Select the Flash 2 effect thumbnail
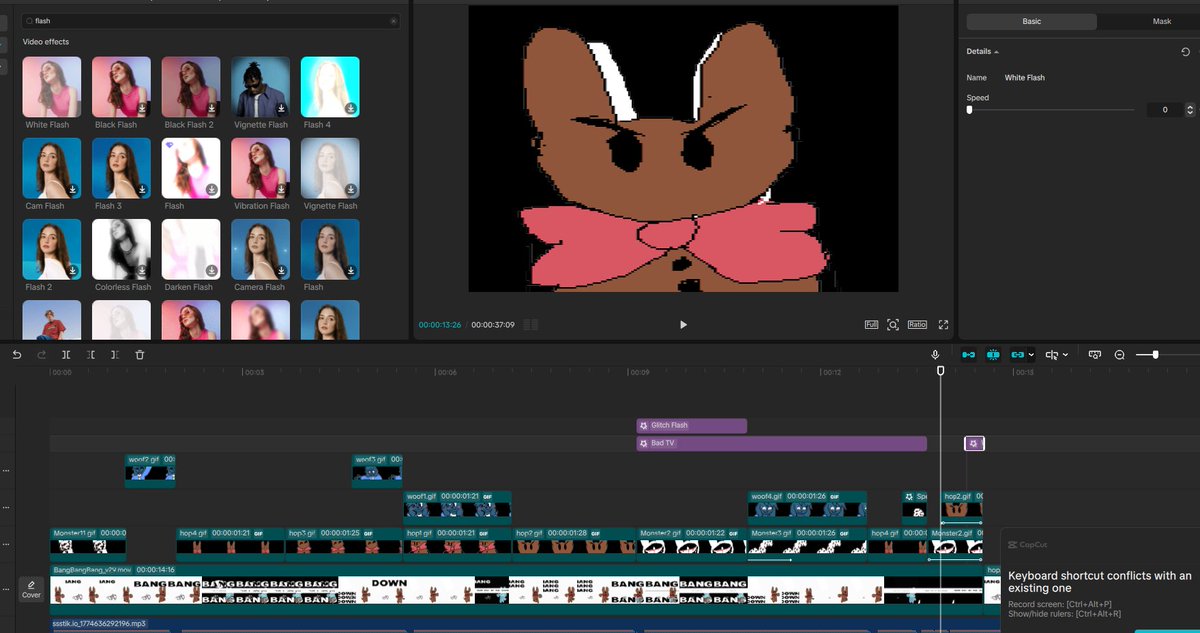Image resolution: width=1200 pixels, height=633 pixels. tap(52, 249)
